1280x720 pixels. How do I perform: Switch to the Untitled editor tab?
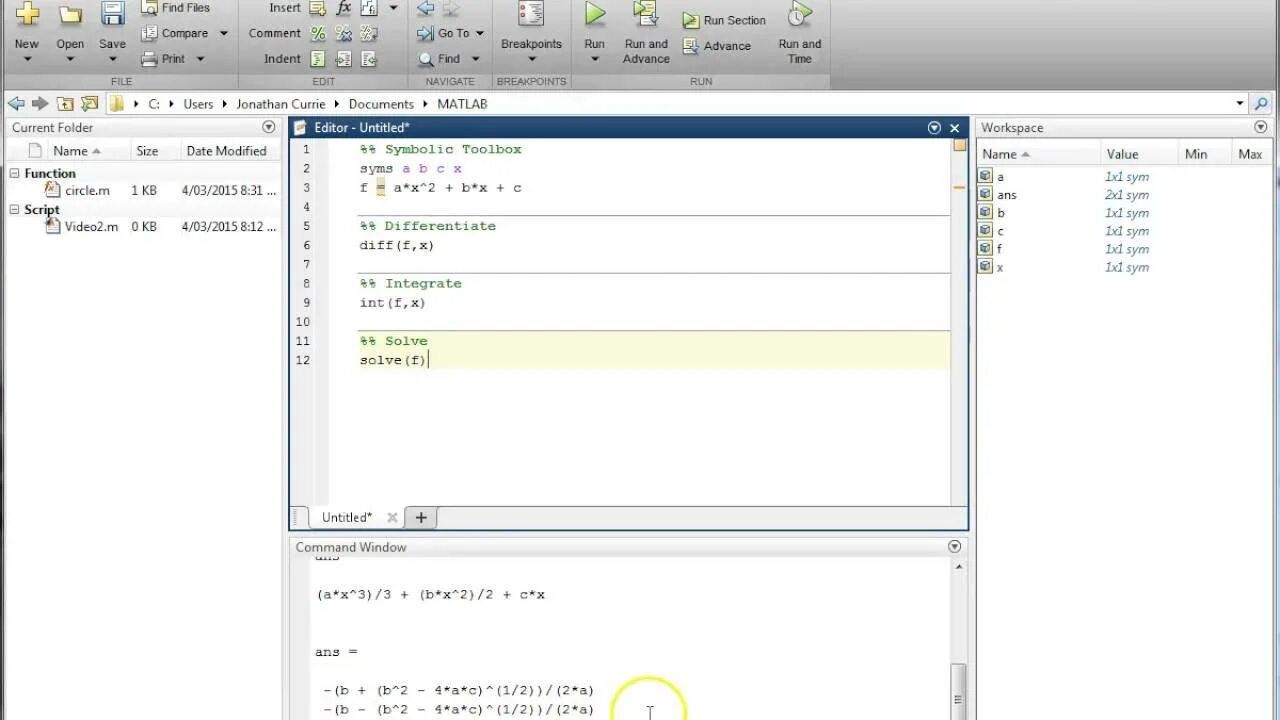[345, 517]
